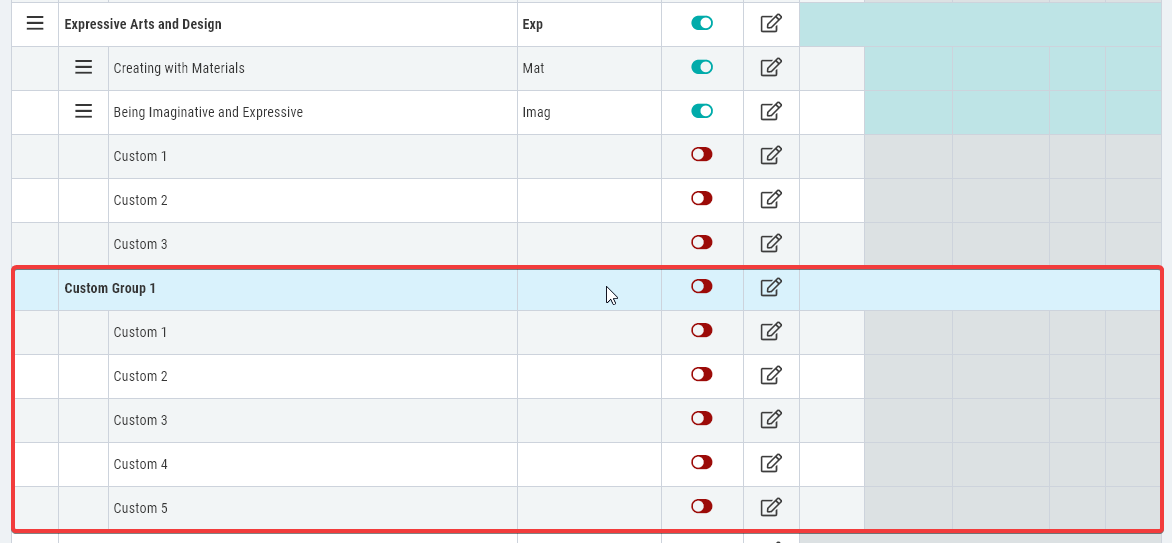1172x543 pixels.
Task: Click reorder handle for Creating with Materials
Action: pyautogui.click(x=84, y=67)
